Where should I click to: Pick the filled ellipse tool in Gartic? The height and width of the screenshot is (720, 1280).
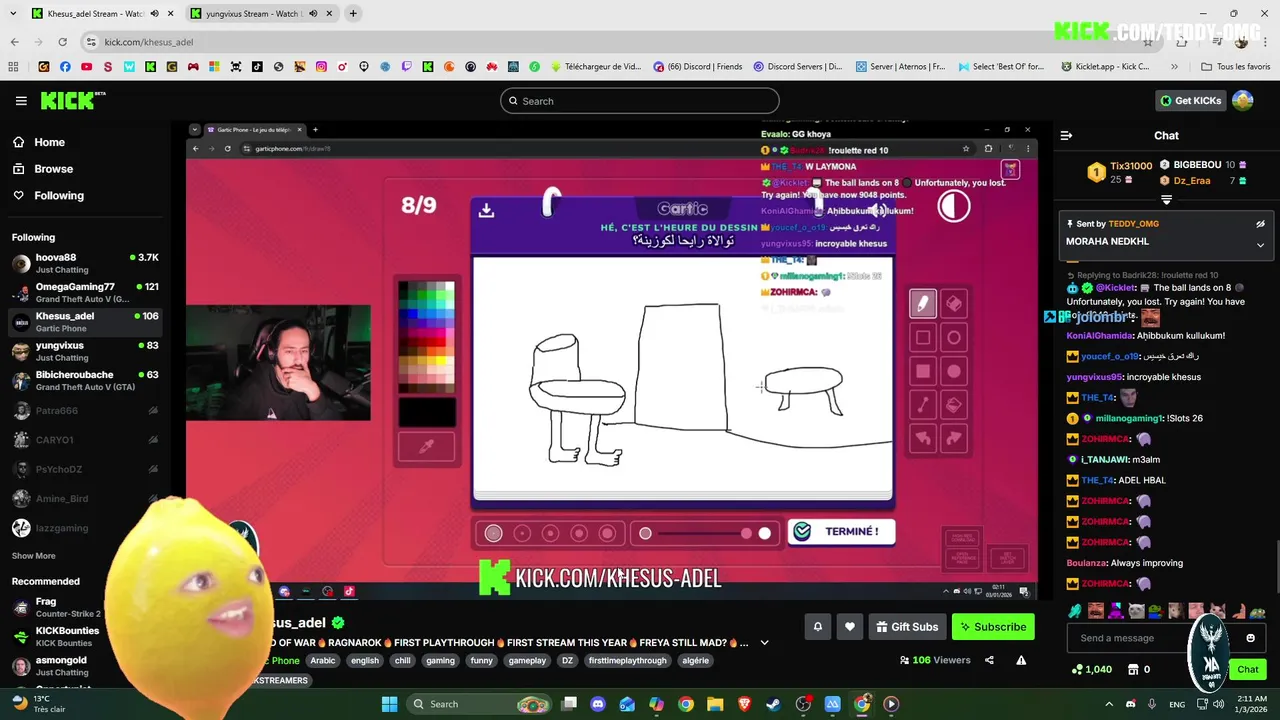[954, 371]
